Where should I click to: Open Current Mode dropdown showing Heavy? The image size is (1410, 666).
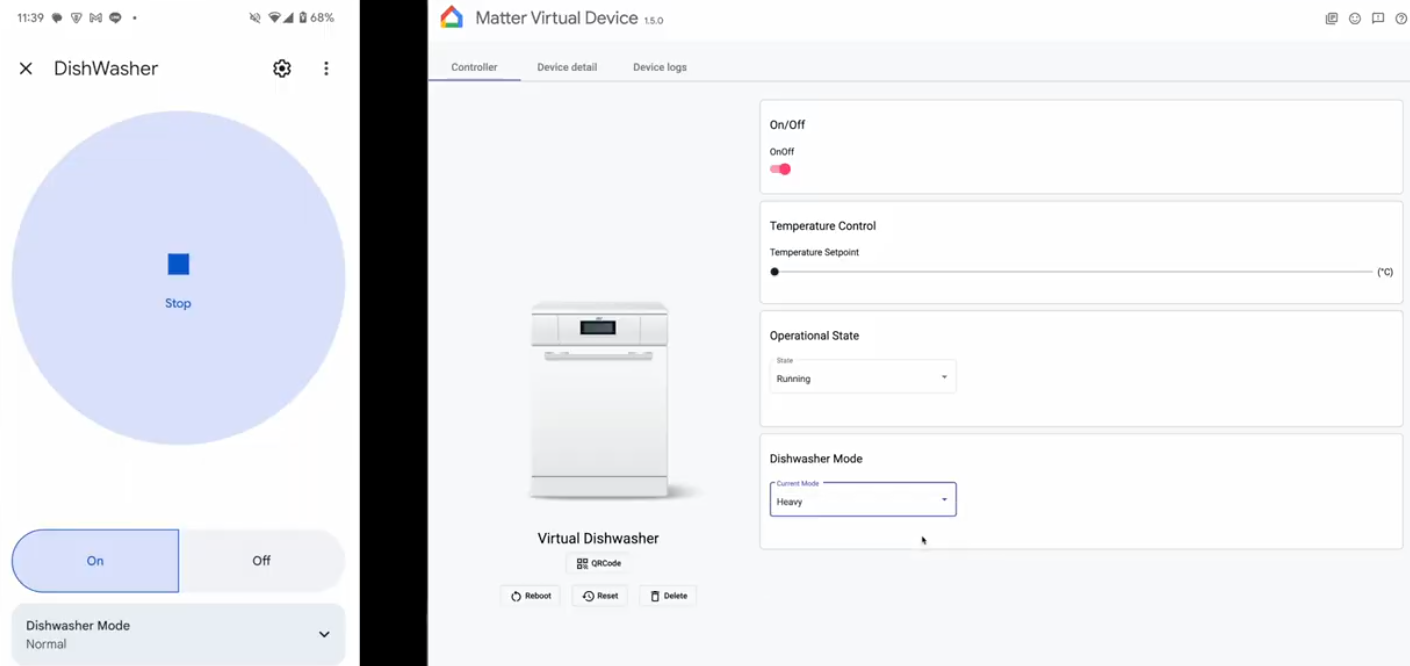point(862,499)
